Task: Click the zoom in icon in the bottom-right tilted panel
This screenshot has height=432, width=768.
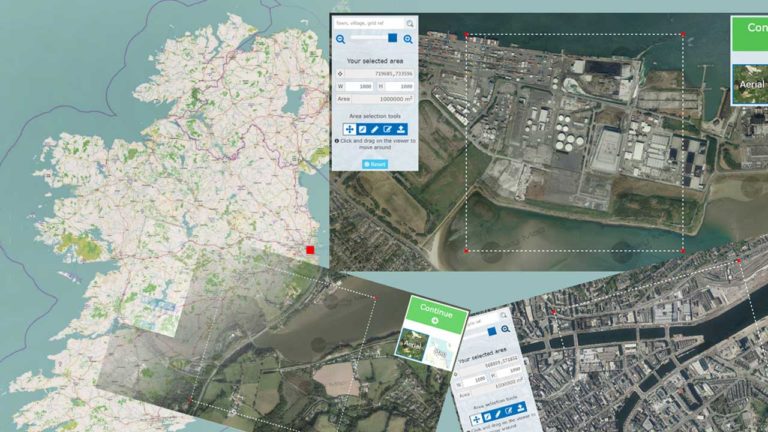Action: pyautogui.click(x=505, y=329)
